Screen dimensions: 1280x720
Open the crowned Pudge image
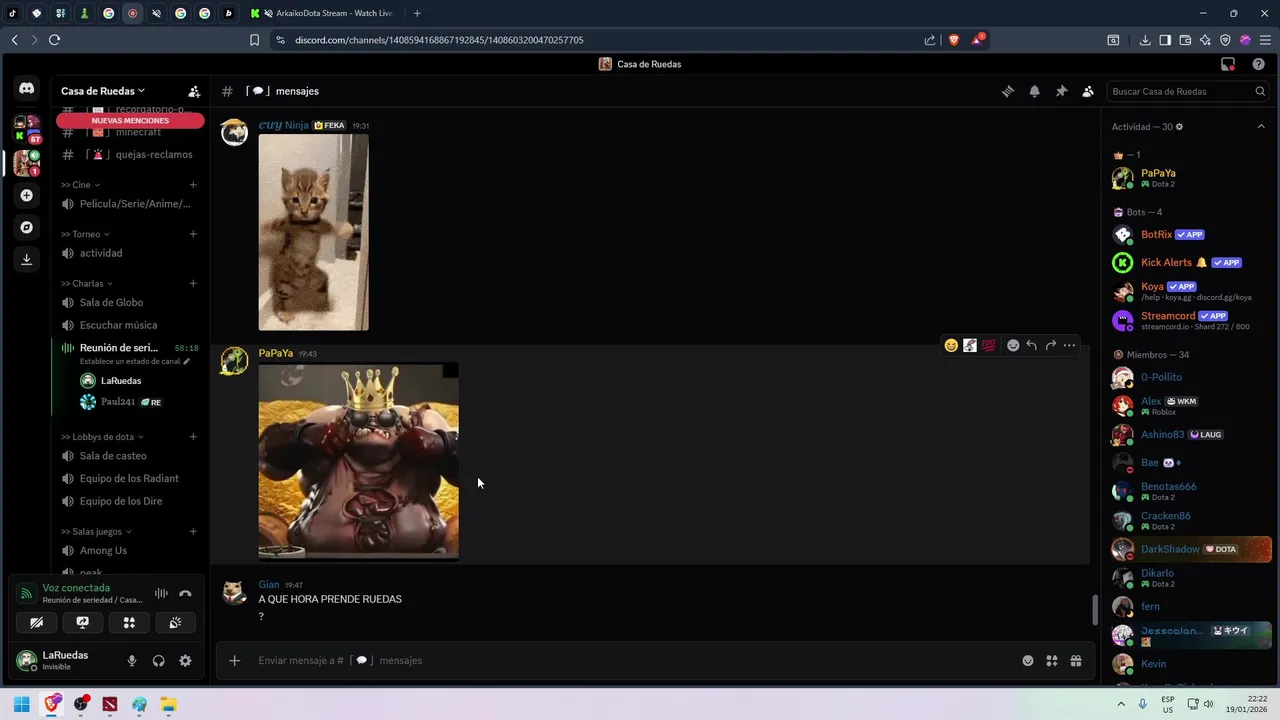358,461
